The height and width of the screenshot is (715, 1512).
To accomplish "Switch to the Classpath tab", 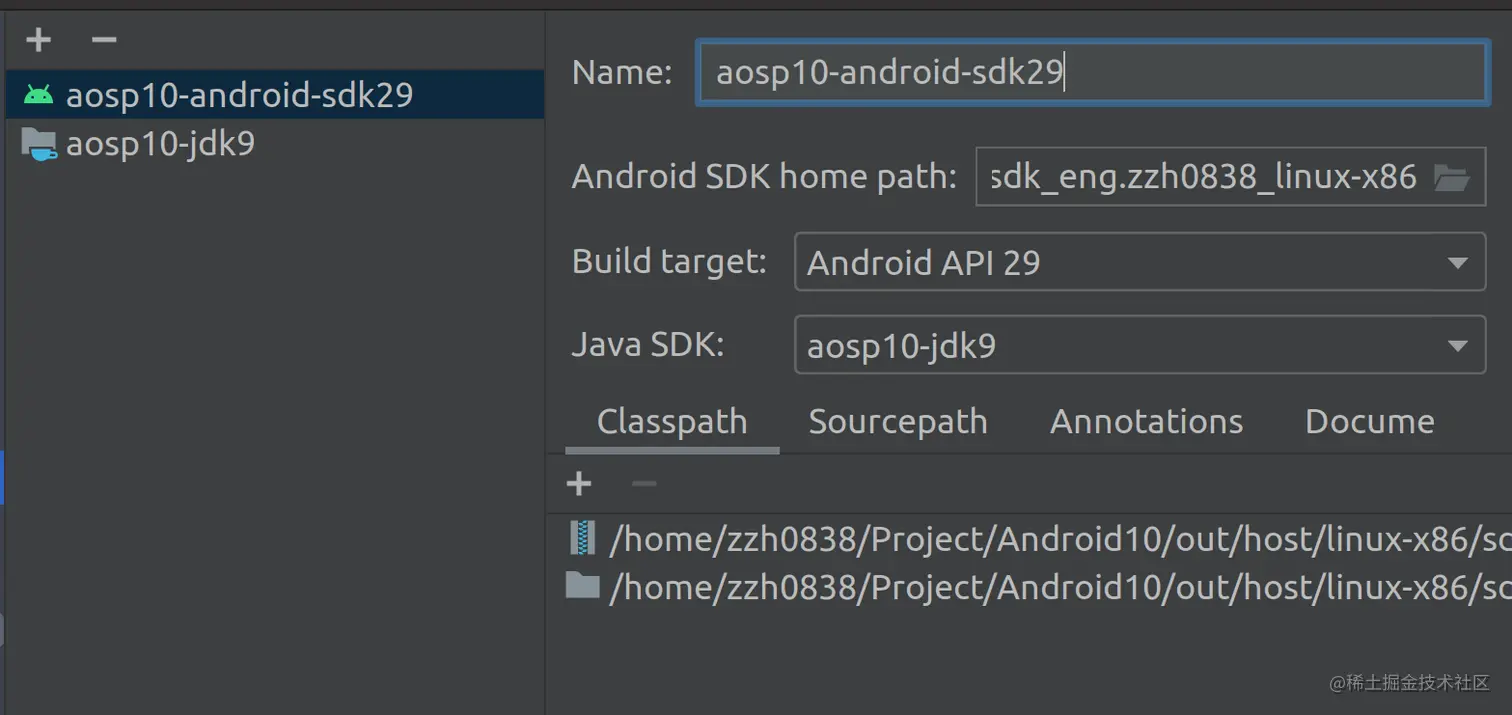I will (672, 422).
